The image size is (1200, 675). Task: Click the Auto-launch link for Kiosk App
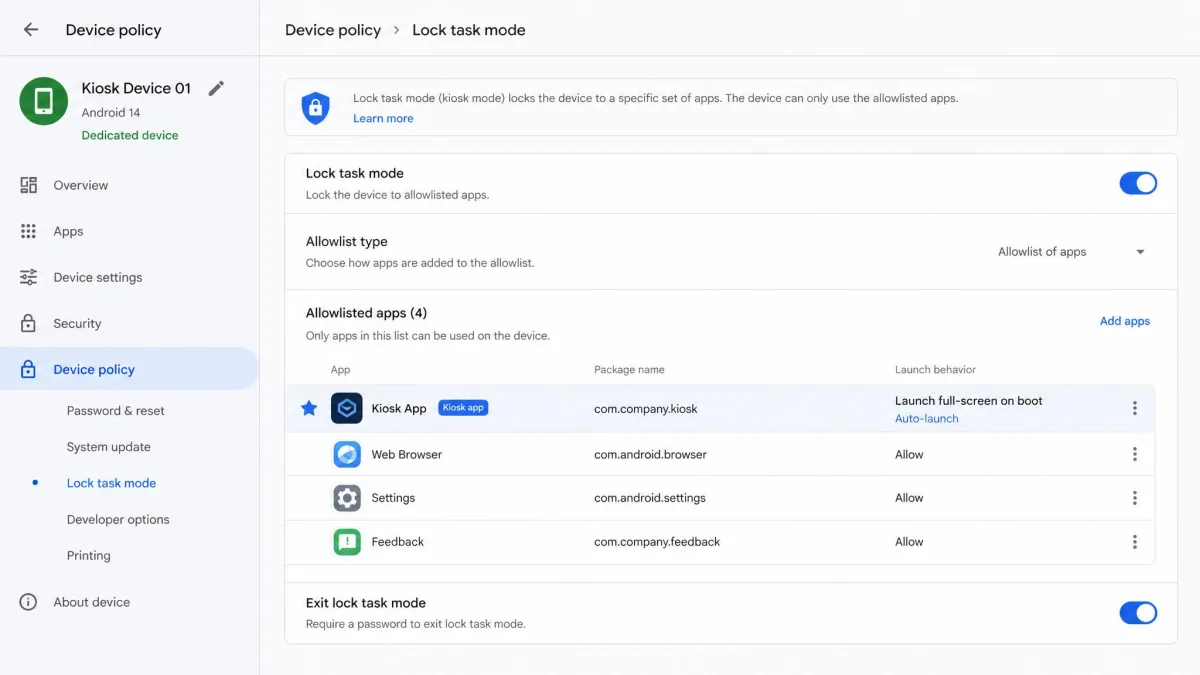click(x=927, y=419)
